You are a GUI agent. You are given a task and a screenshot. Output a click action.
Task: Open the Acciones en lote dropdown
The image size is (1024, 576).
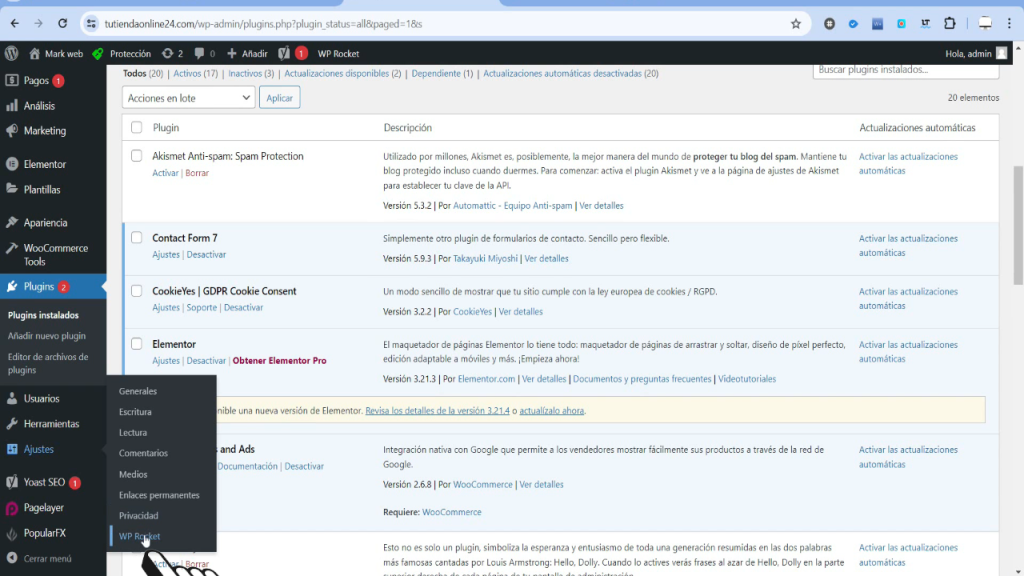pyautogui.click(x=189, y=98)
